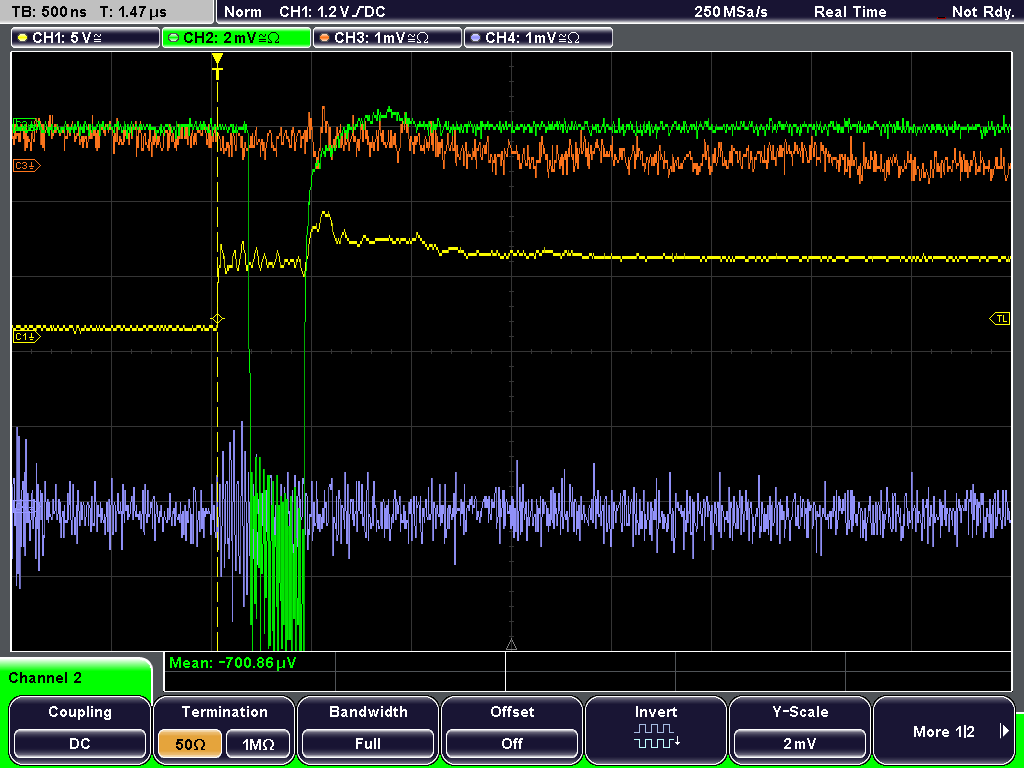Click the Mean: -700.86 µV measurement
Screen dimensions: 1024x768
click(232, 663)
